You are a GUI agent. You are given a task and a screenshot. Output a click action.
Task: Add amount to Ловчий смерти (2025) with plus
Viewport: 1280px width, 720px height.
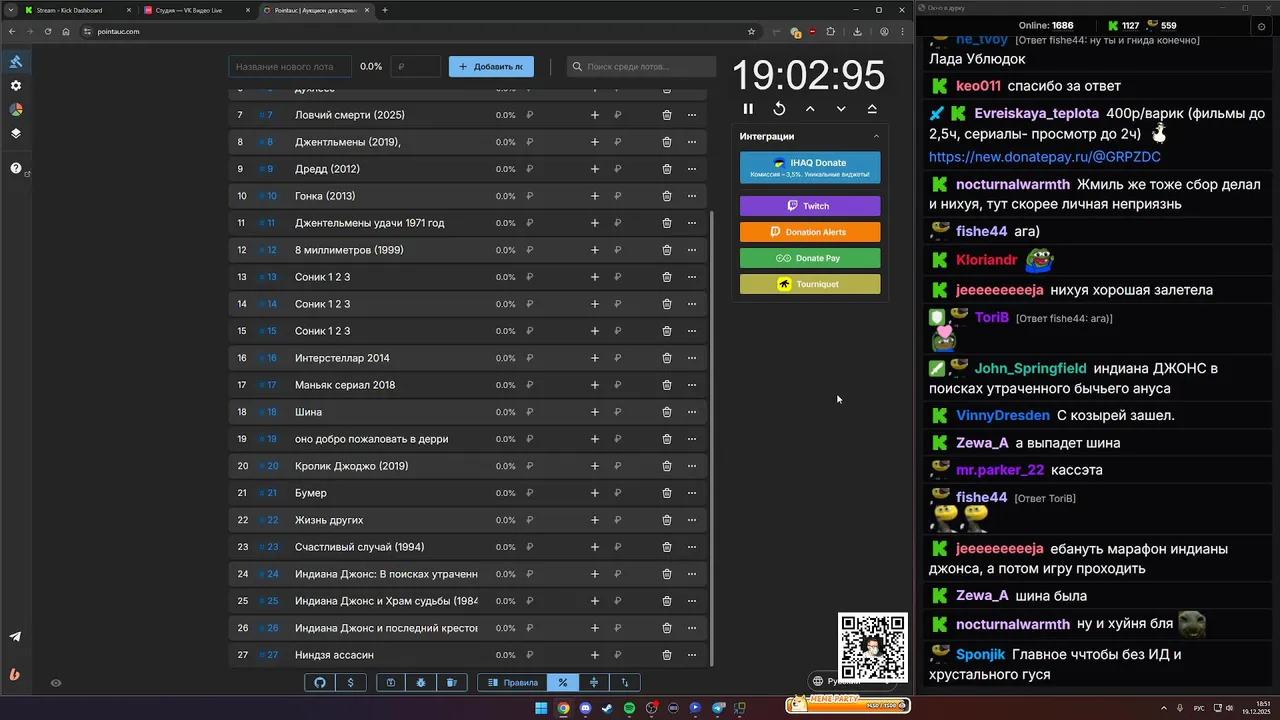(x=595, y=115)
